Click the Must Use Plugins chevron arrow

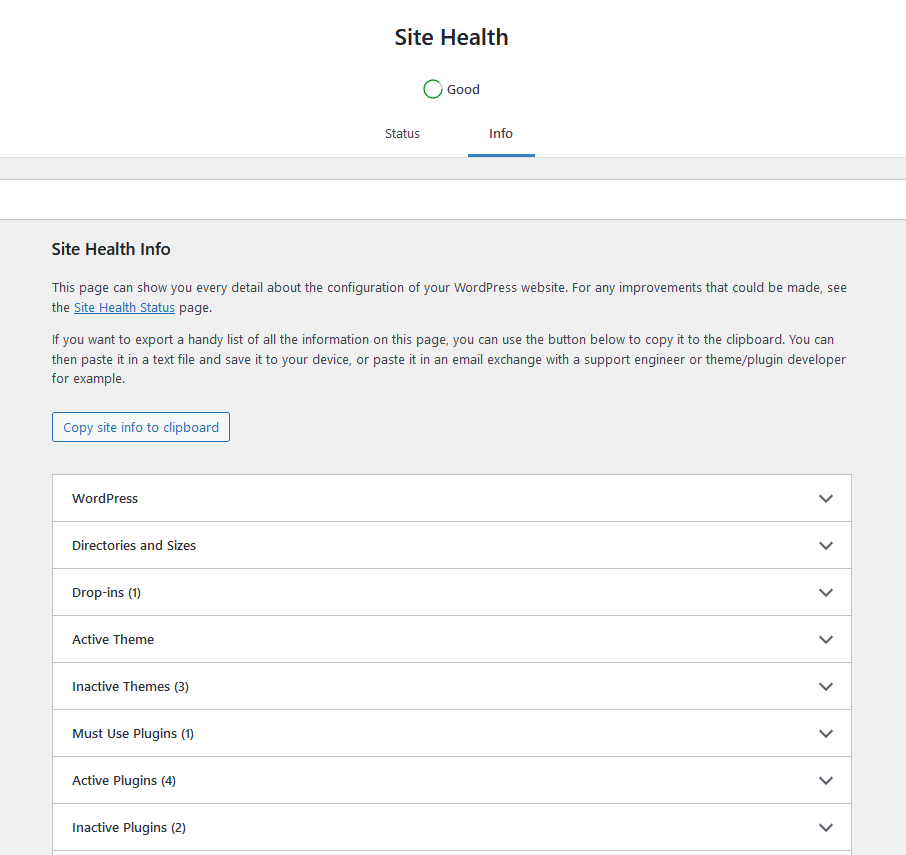click(x=826, y=734)
